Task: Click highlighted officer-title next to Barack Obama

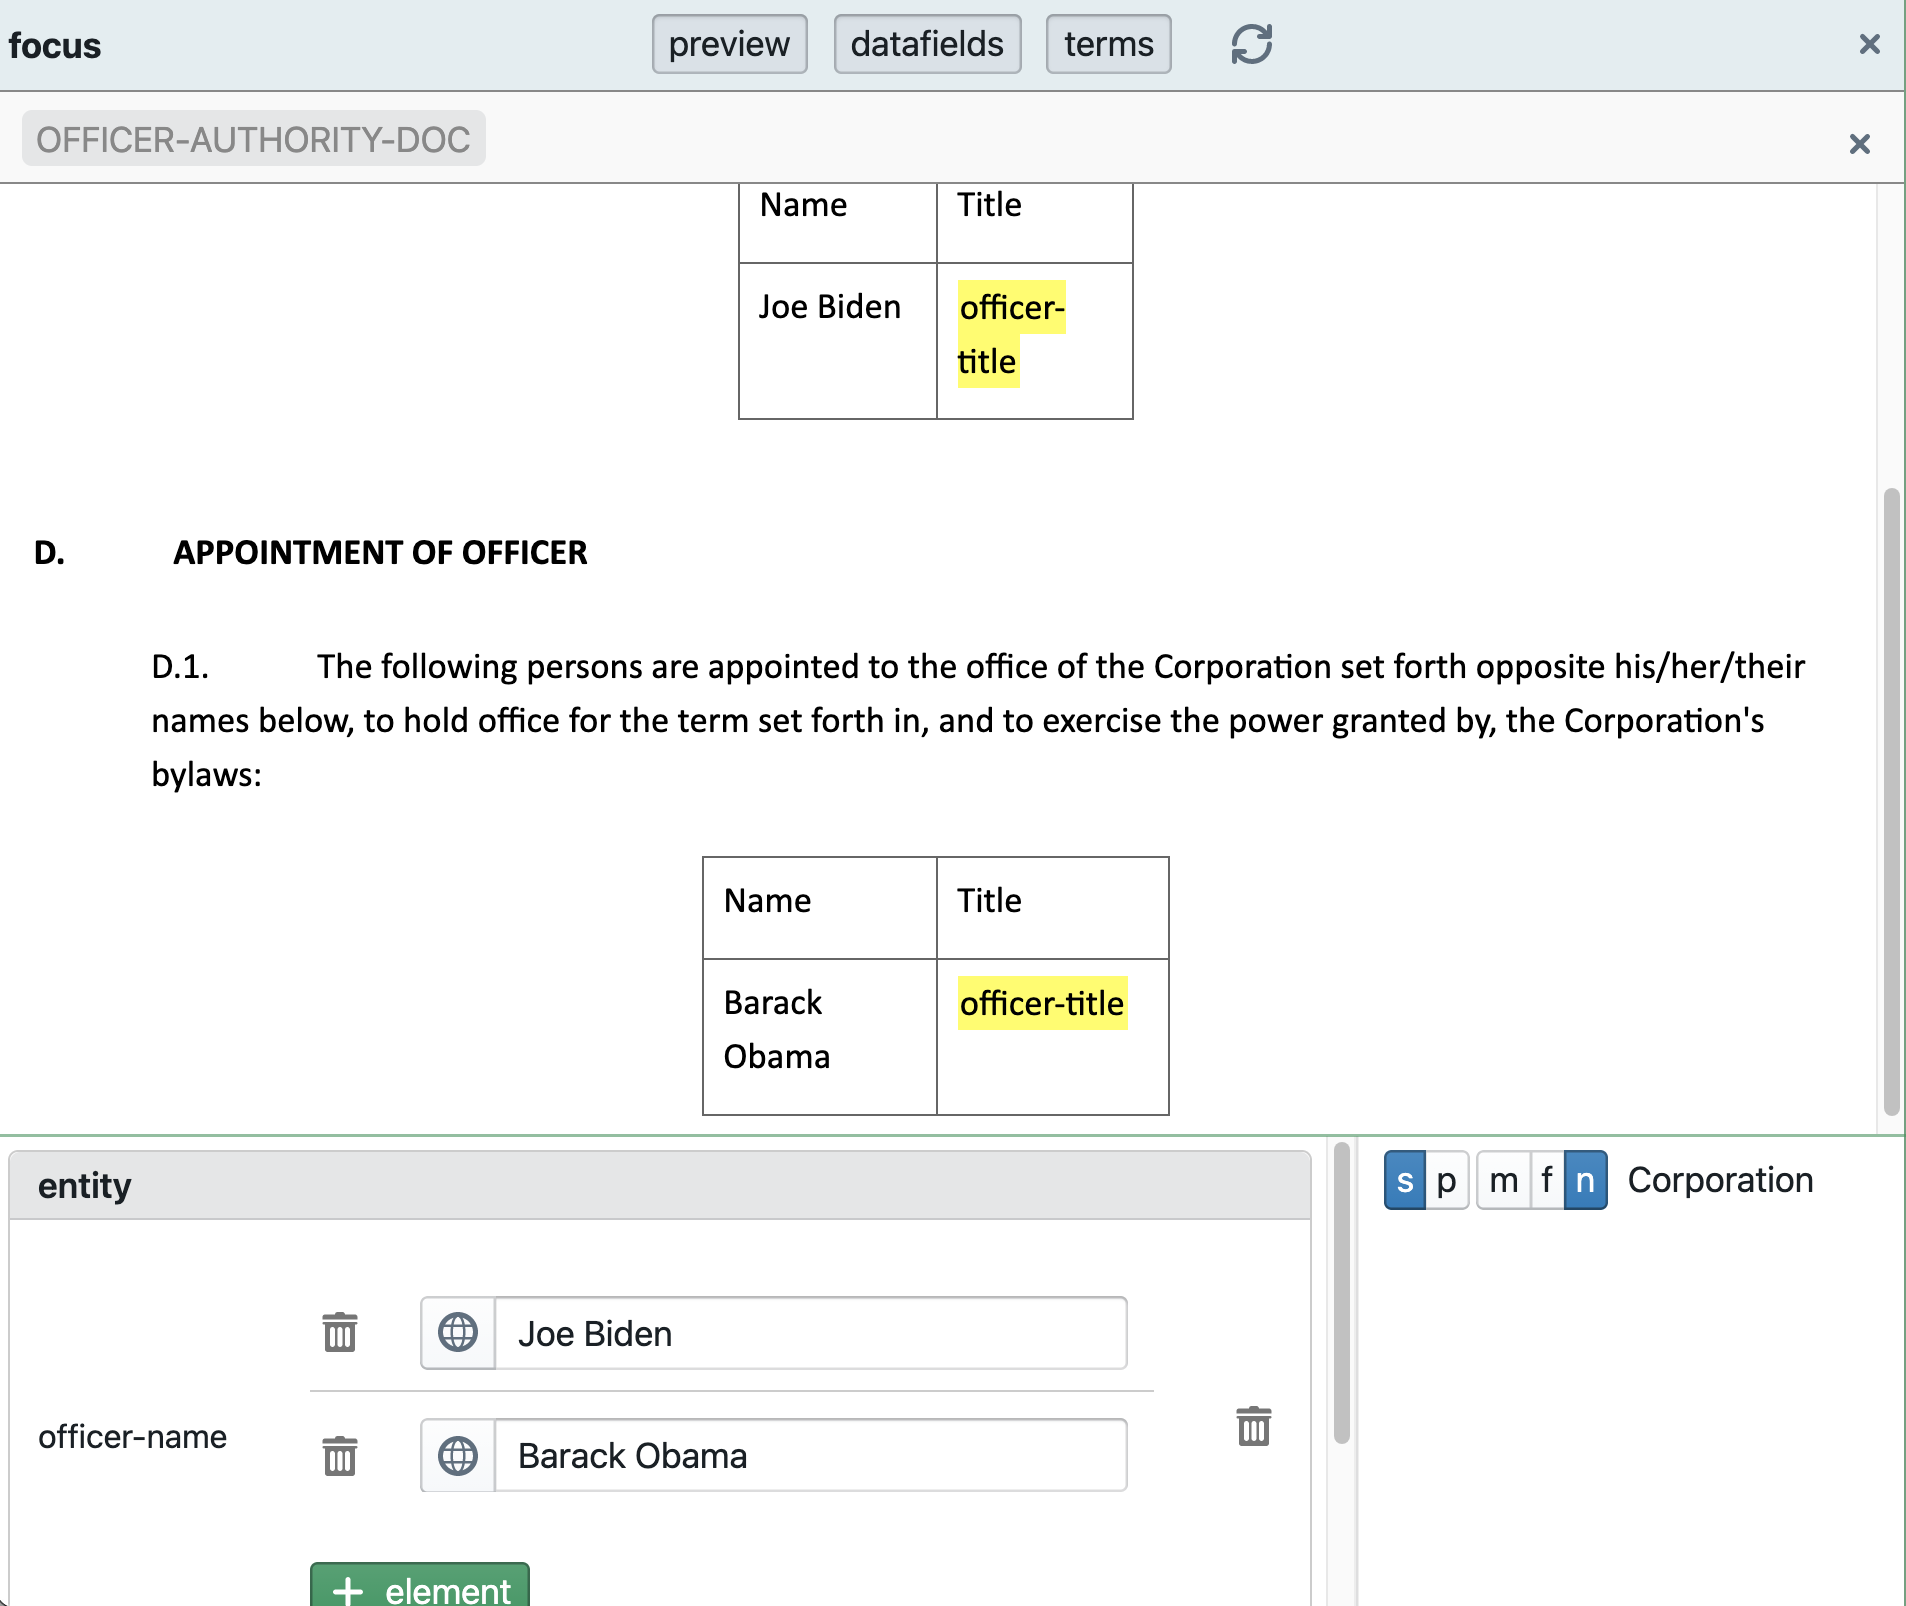Action: tap(1042, 1003)
